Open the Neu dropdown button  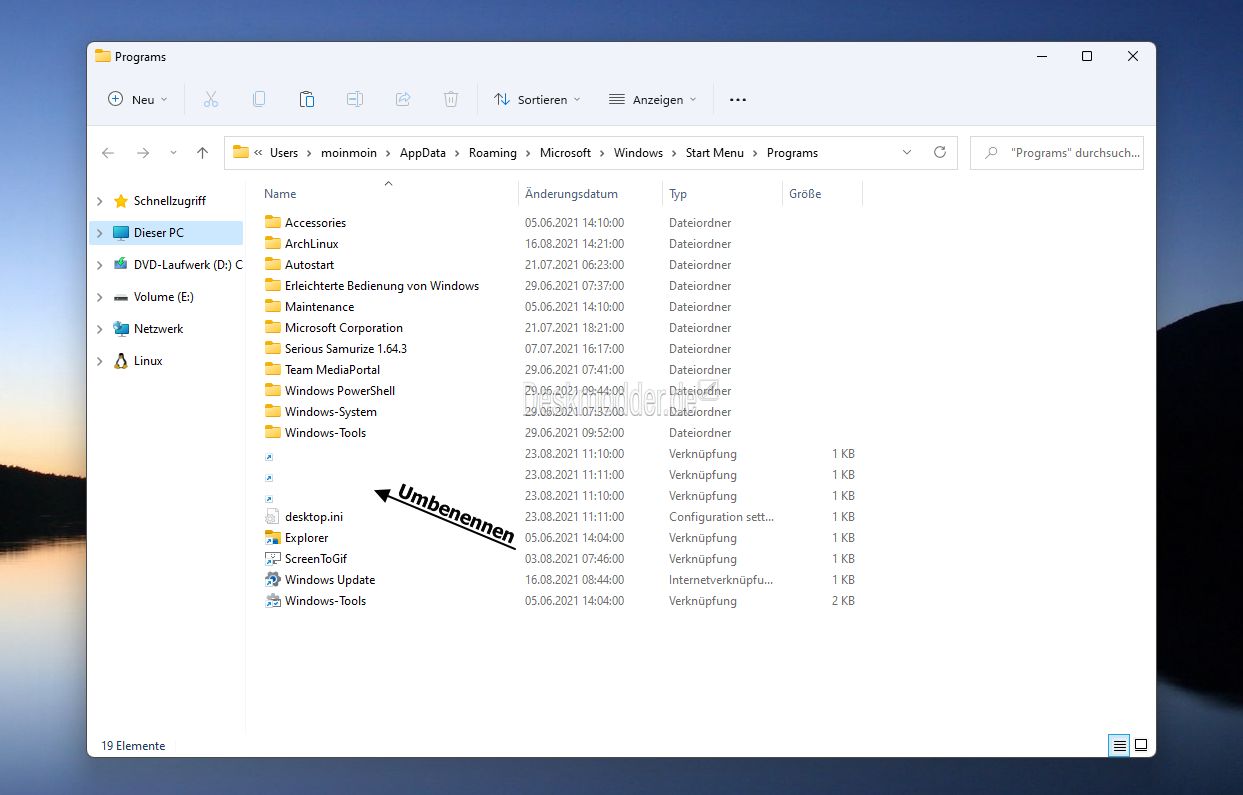tap(139, 99)
